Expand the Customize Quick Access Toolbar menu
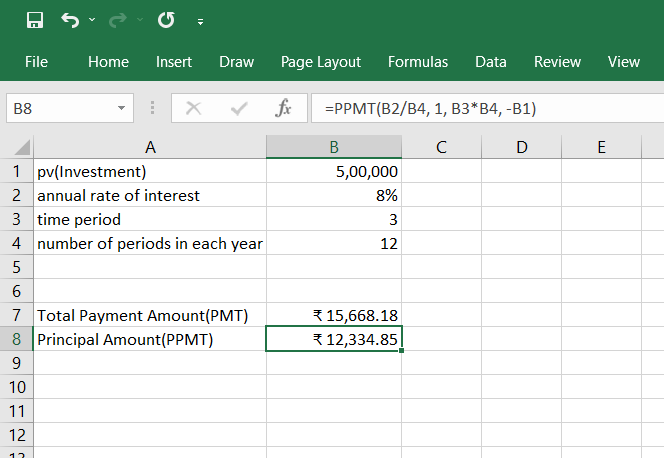The image size is (664, 458). tap(201, 21)
